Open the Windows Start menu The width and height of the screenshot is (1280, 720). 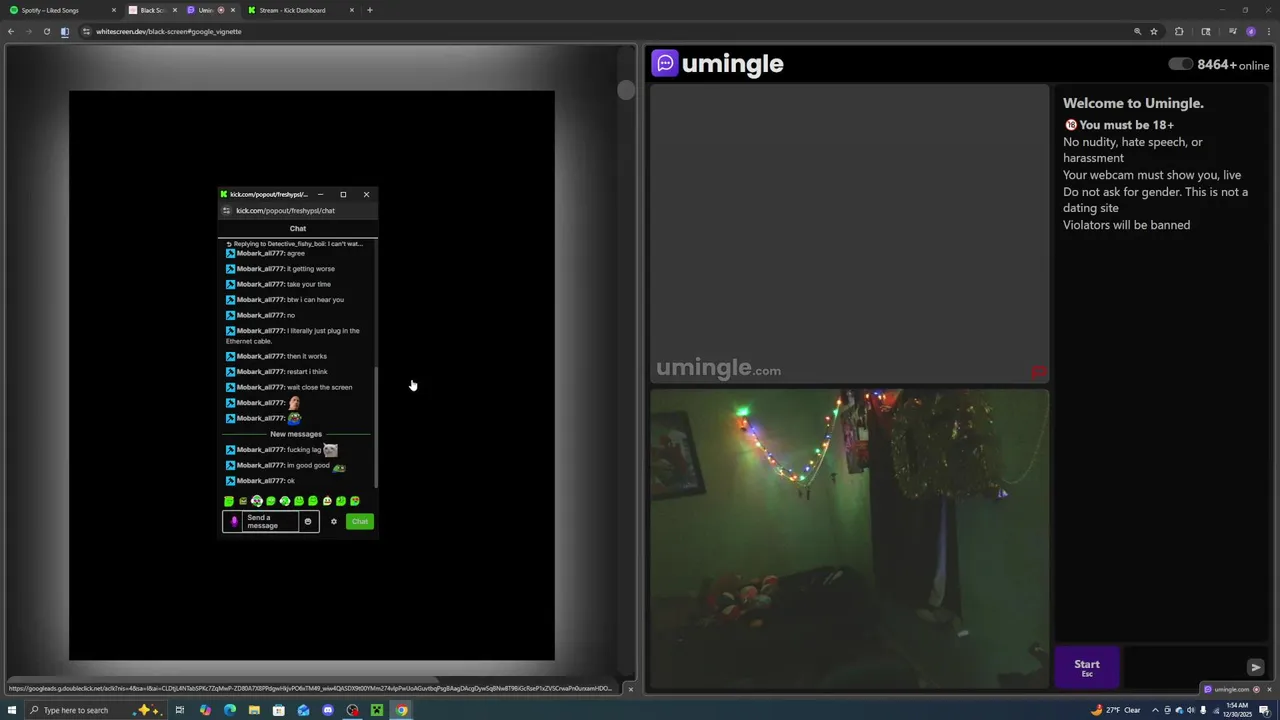(x=11, y=710)
